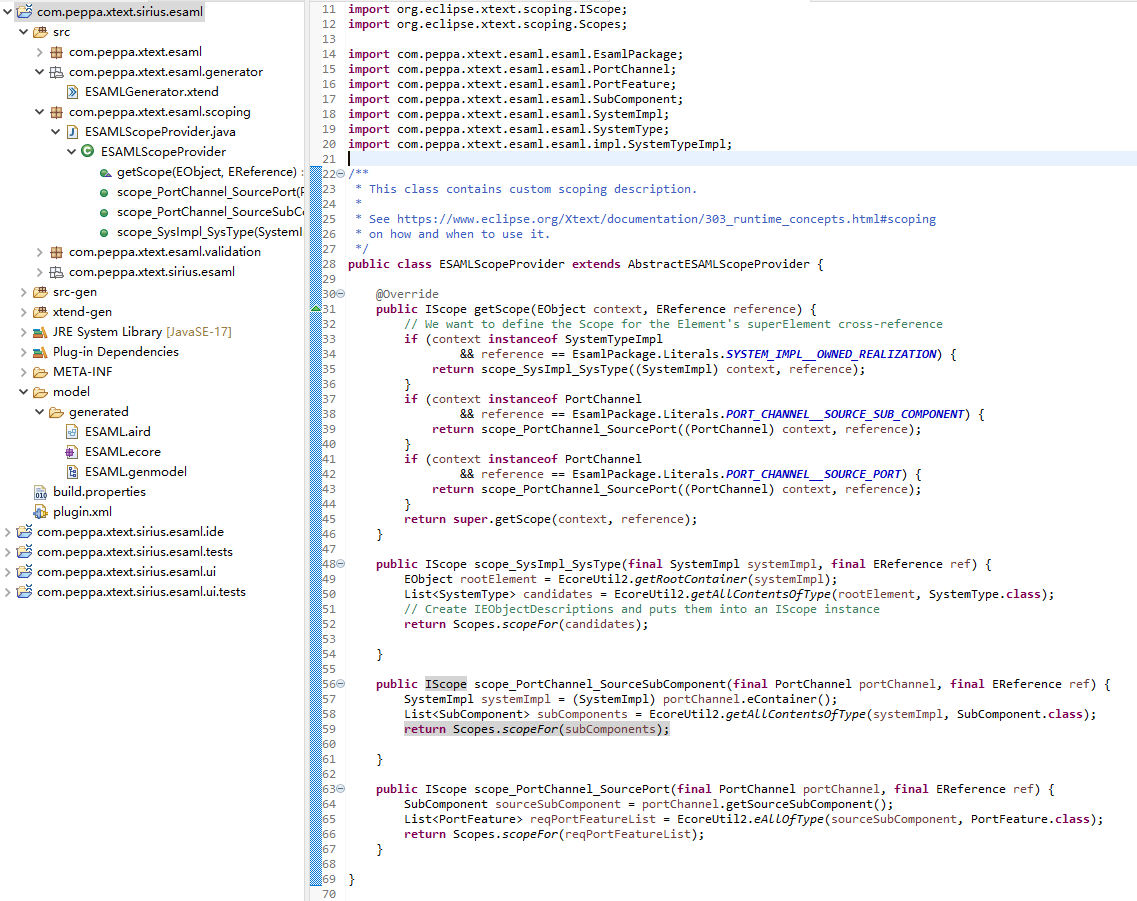Click the ESAML.aird file icon
Viewport: 1137px width, 901px height.
(73, 432)
